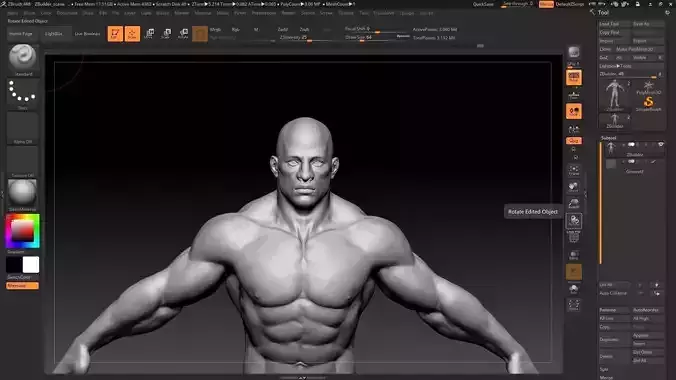This screenshot has width=676, height=380.
Task: Click the Tool palette dock icon
Action: [x=667, y=13]
